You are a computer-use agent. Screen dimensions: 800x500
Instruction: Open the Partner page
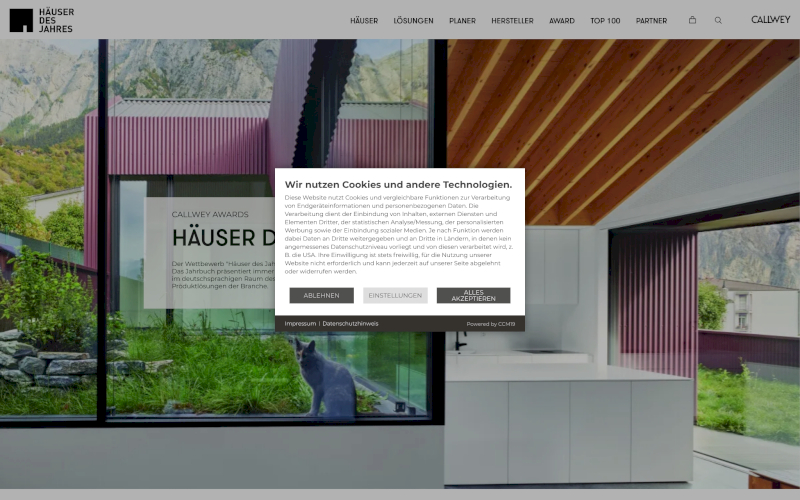click(651, 21)
